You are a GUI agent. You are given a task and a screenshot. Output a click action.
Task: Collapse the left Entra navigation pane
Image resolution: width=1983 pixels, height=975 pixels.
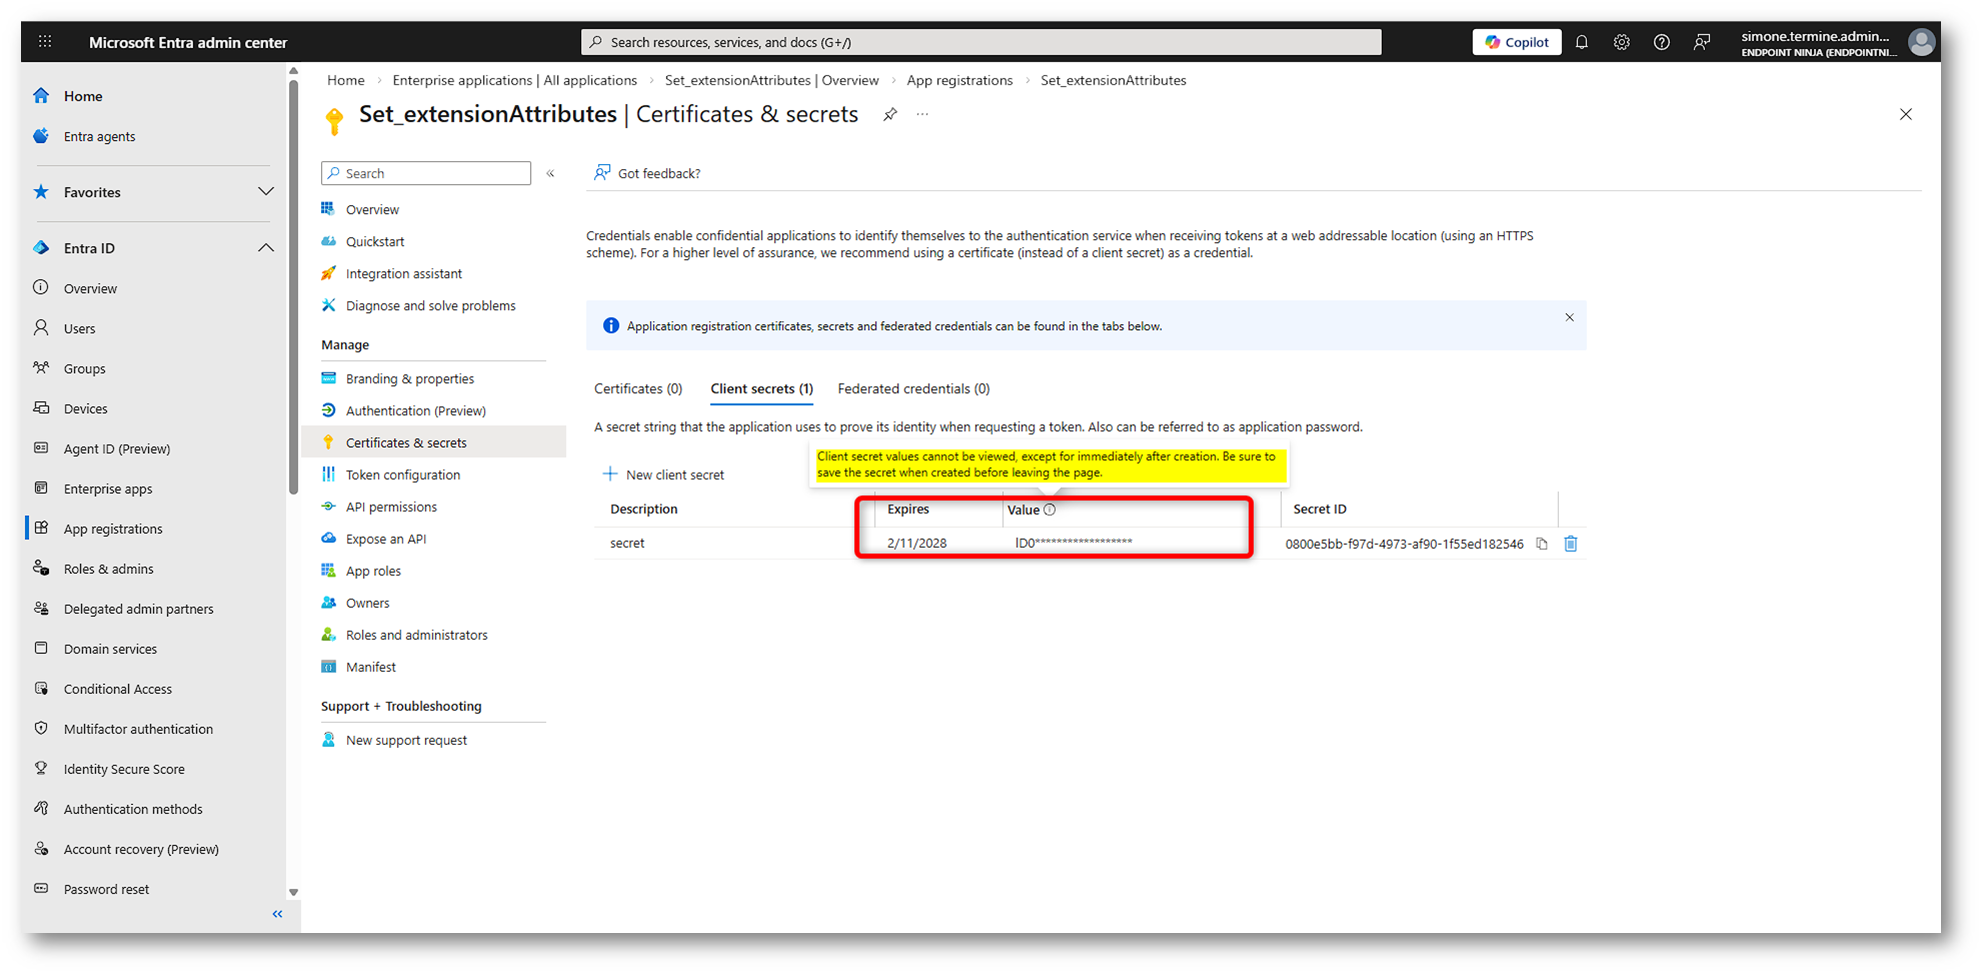pos(278,914)
